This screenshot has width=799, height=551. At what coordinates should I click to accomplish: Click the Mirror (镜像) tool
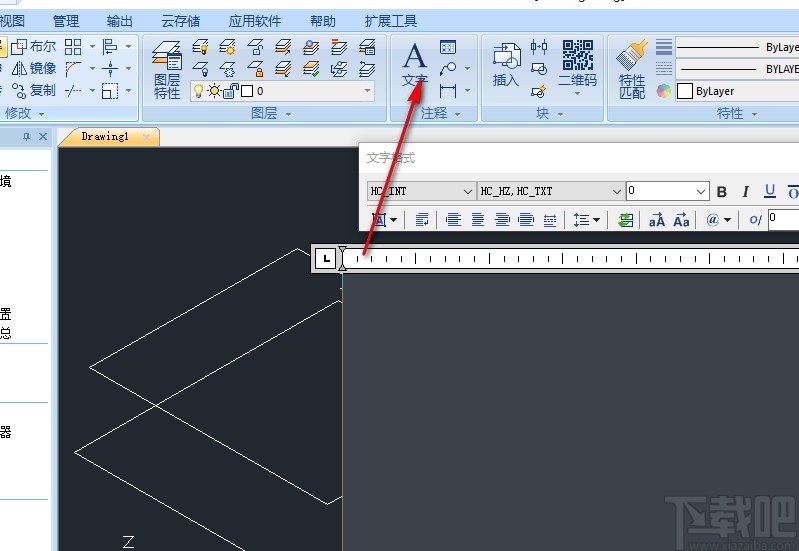[x=33, y=68]
